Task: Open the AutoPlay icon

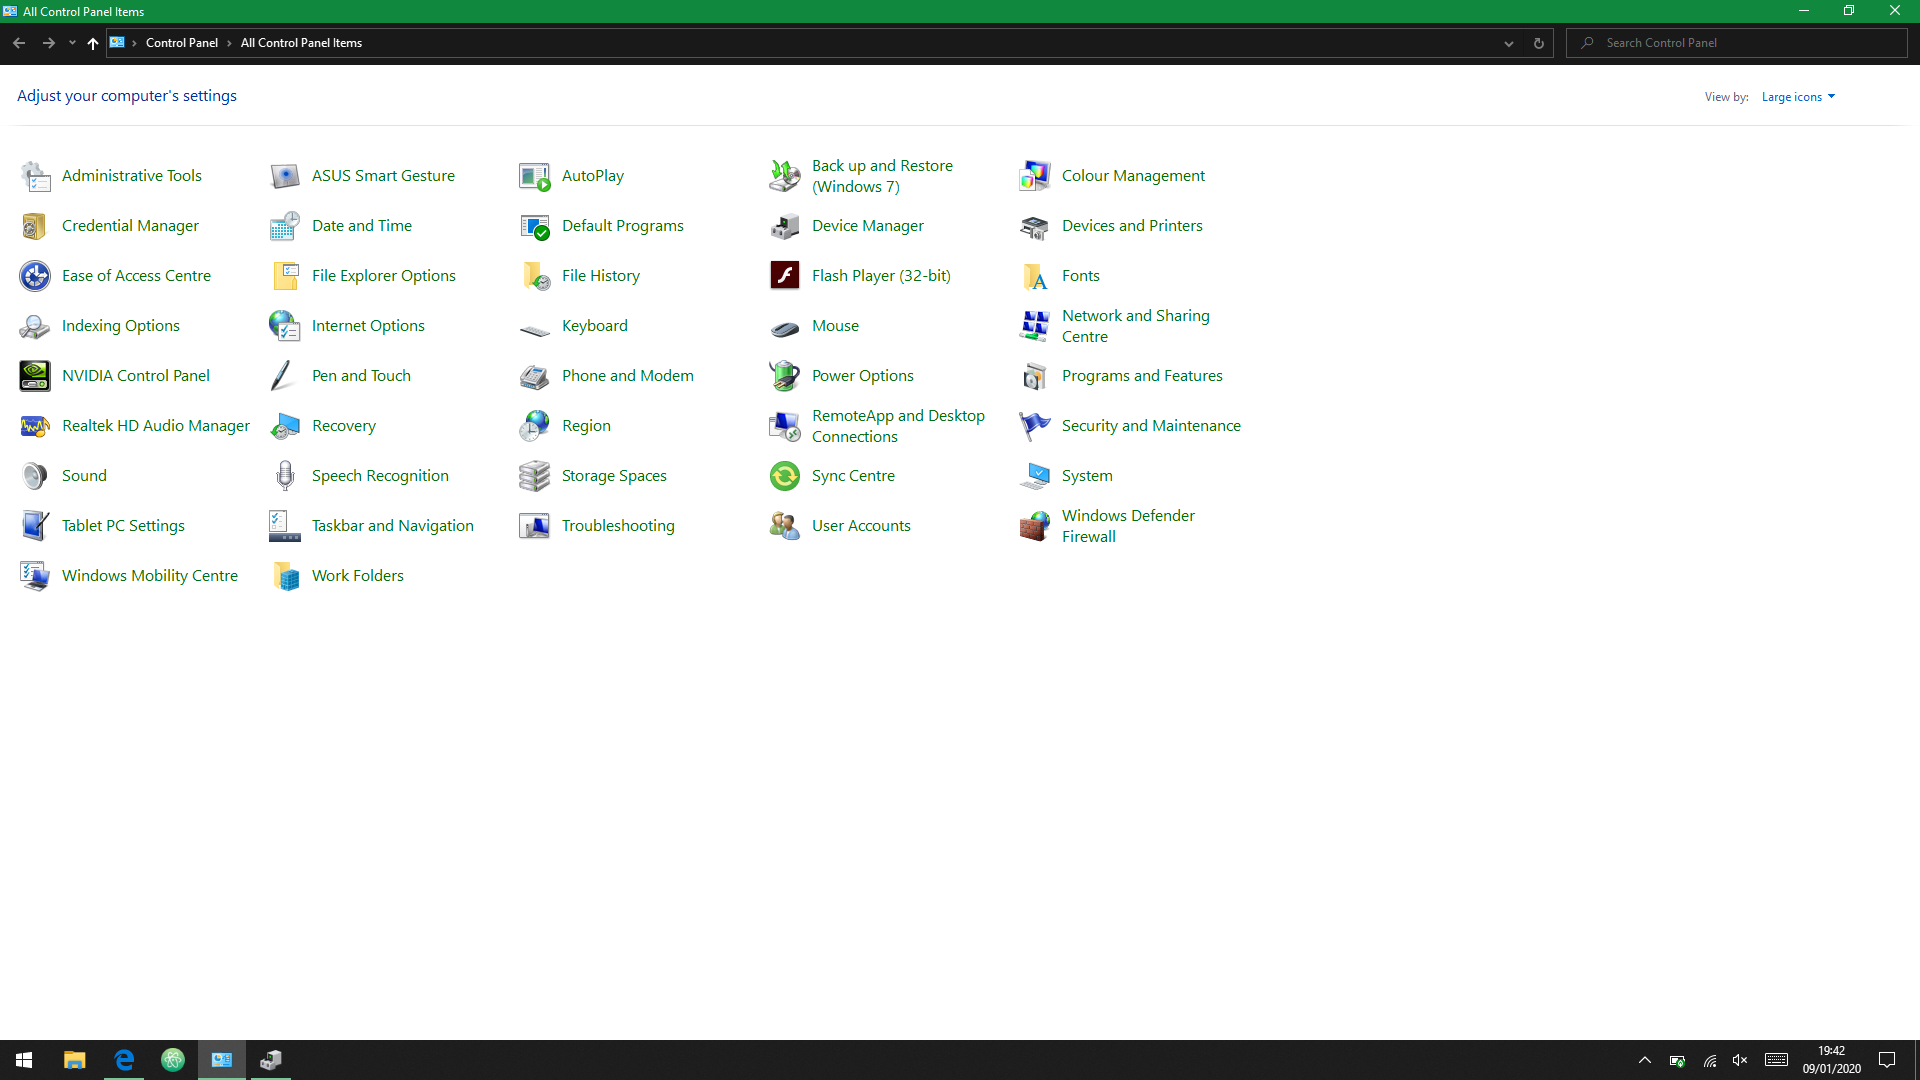Action: pyautogui.click(x=535, y=176)
